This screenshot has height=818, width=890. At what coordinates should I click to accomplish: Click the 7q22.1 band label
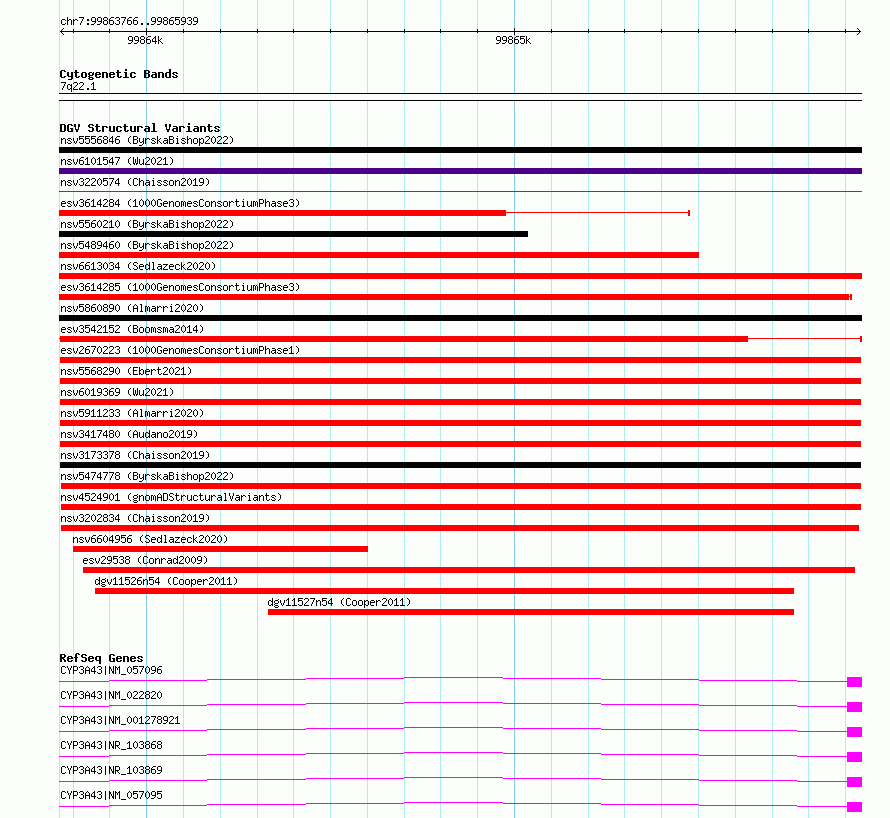(x=78, y=86)
